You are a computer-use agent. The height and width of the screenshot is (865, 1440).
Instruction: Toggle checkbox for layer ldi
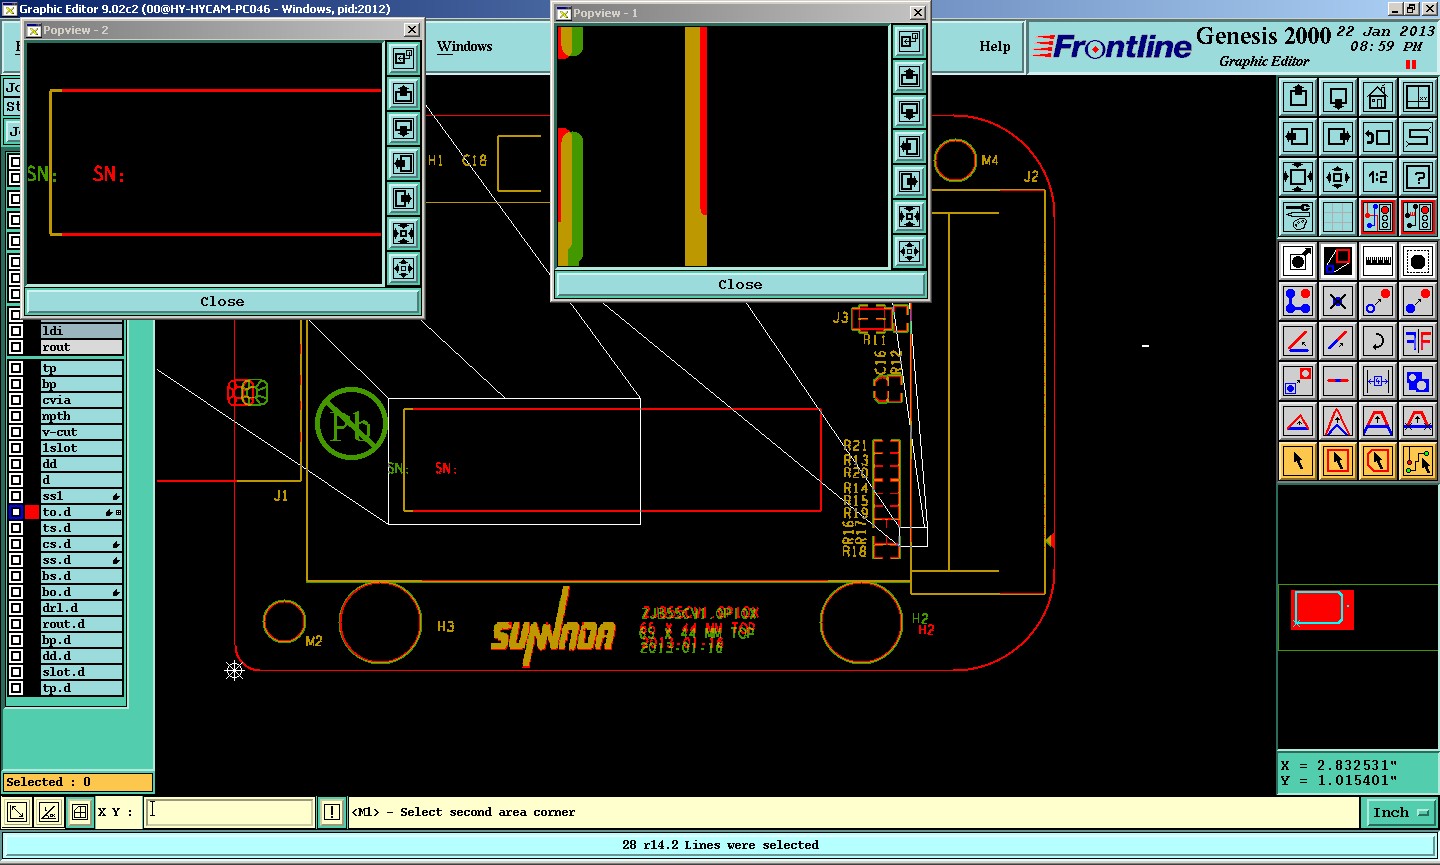click(15, 331)
